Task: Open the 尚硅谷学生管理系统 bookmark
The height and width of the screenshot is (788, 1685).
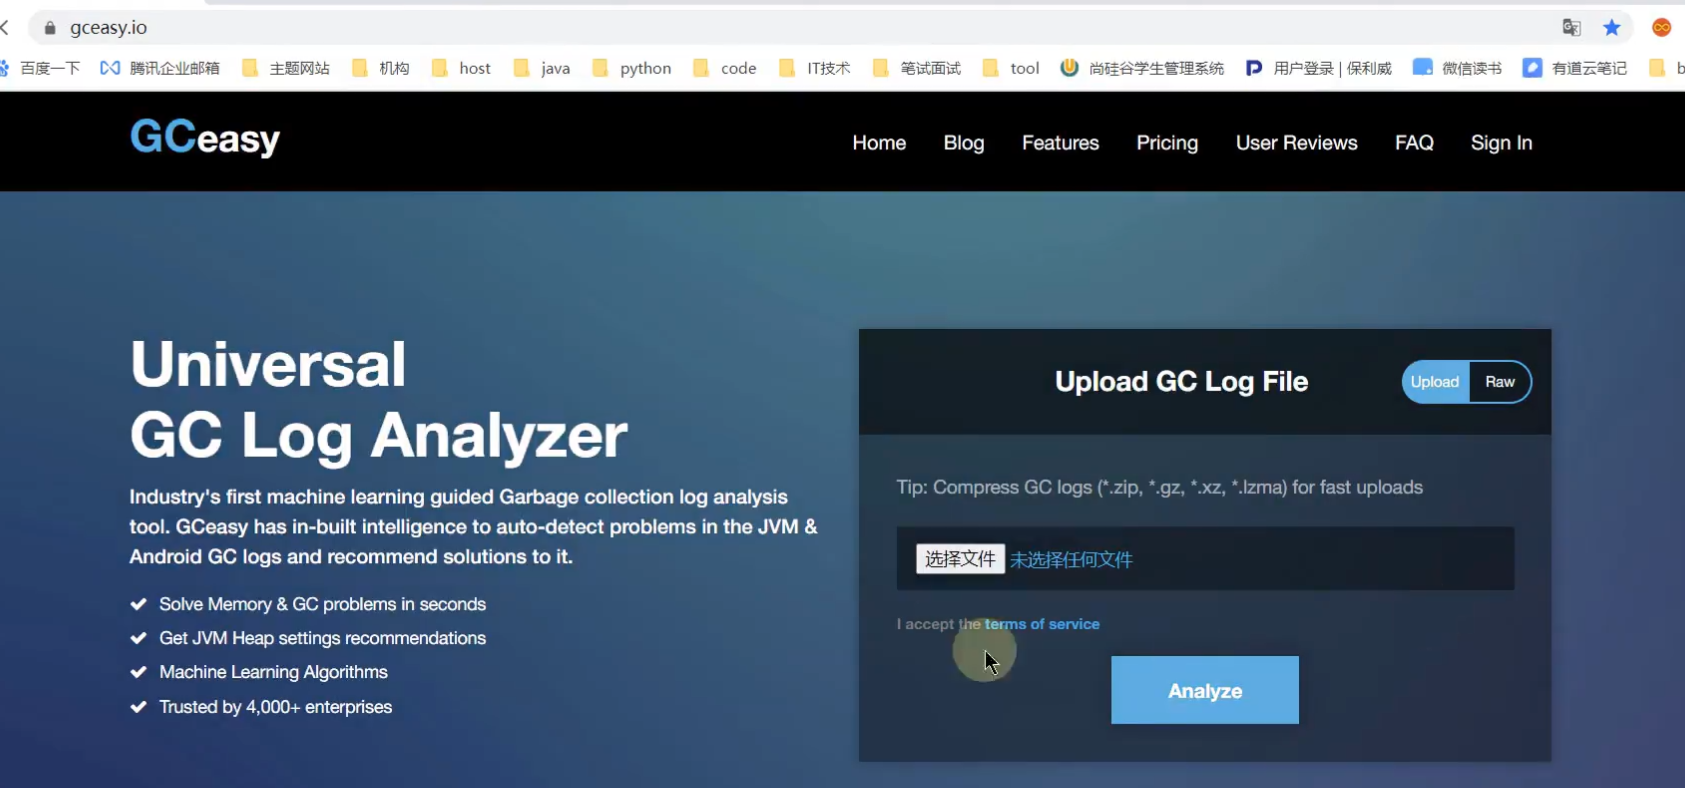Action: (x=1142, y=68)
